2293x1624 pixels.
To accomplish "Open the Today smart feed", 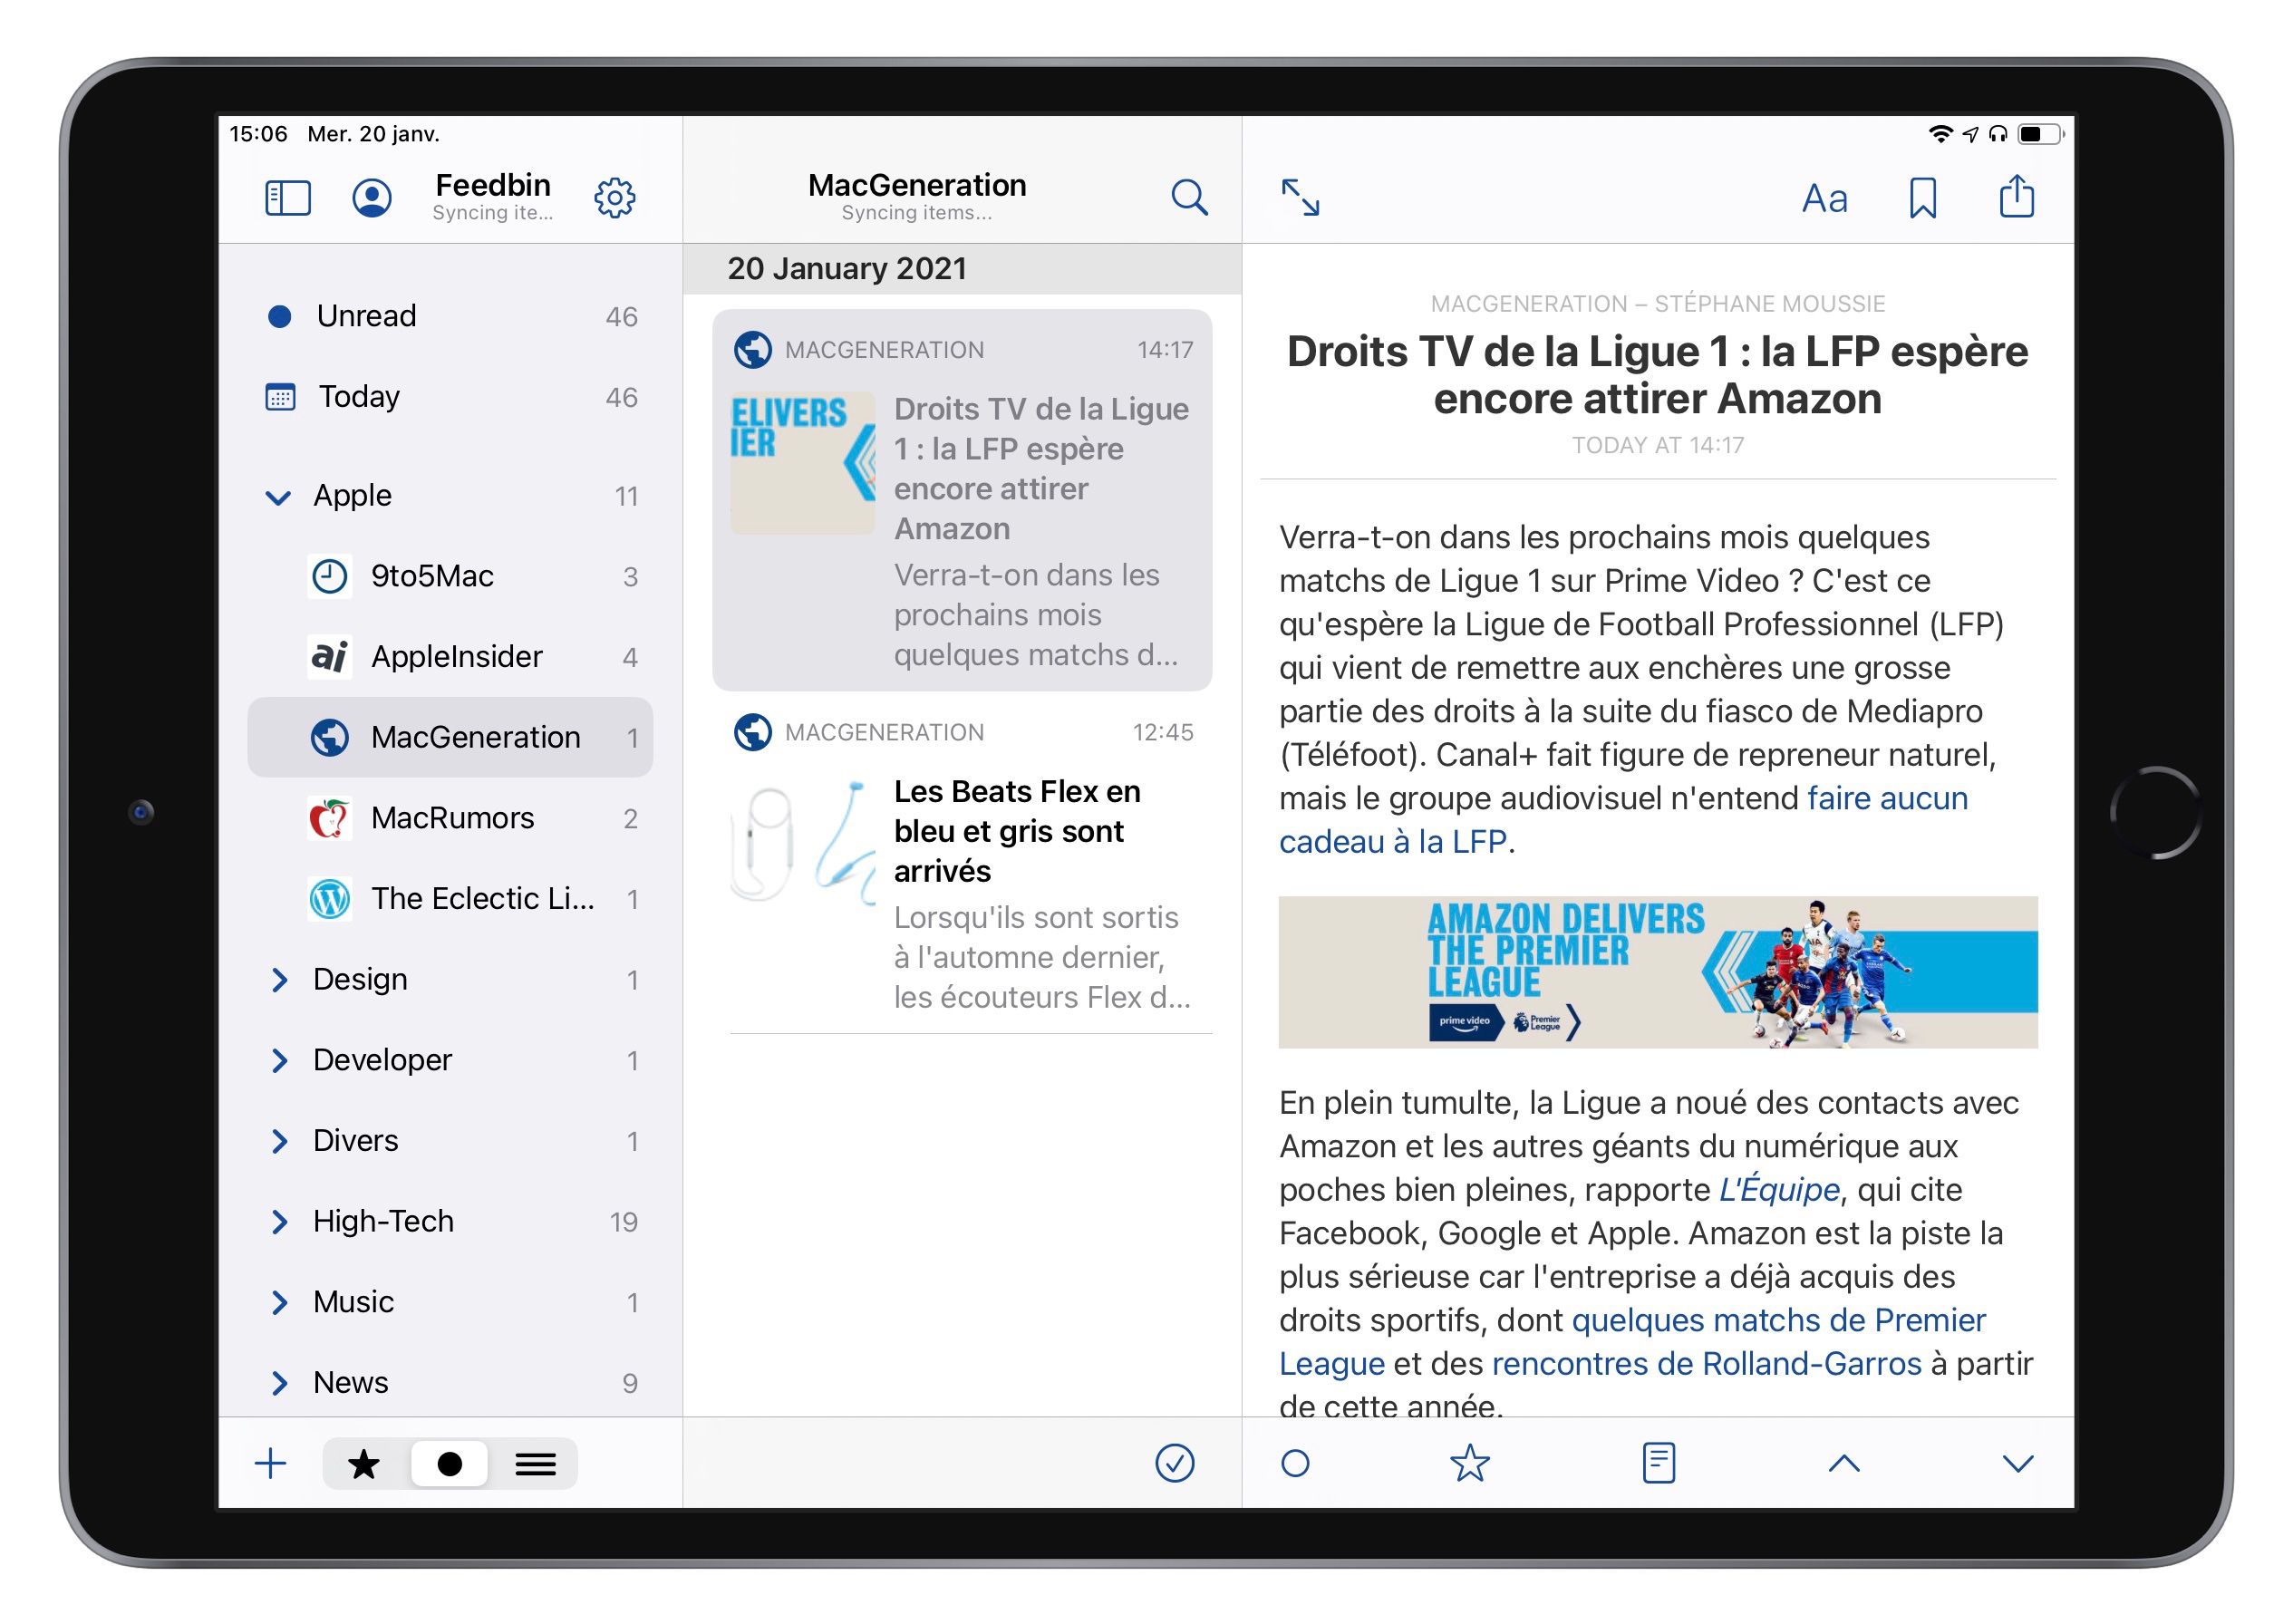I will click(450, 397).
